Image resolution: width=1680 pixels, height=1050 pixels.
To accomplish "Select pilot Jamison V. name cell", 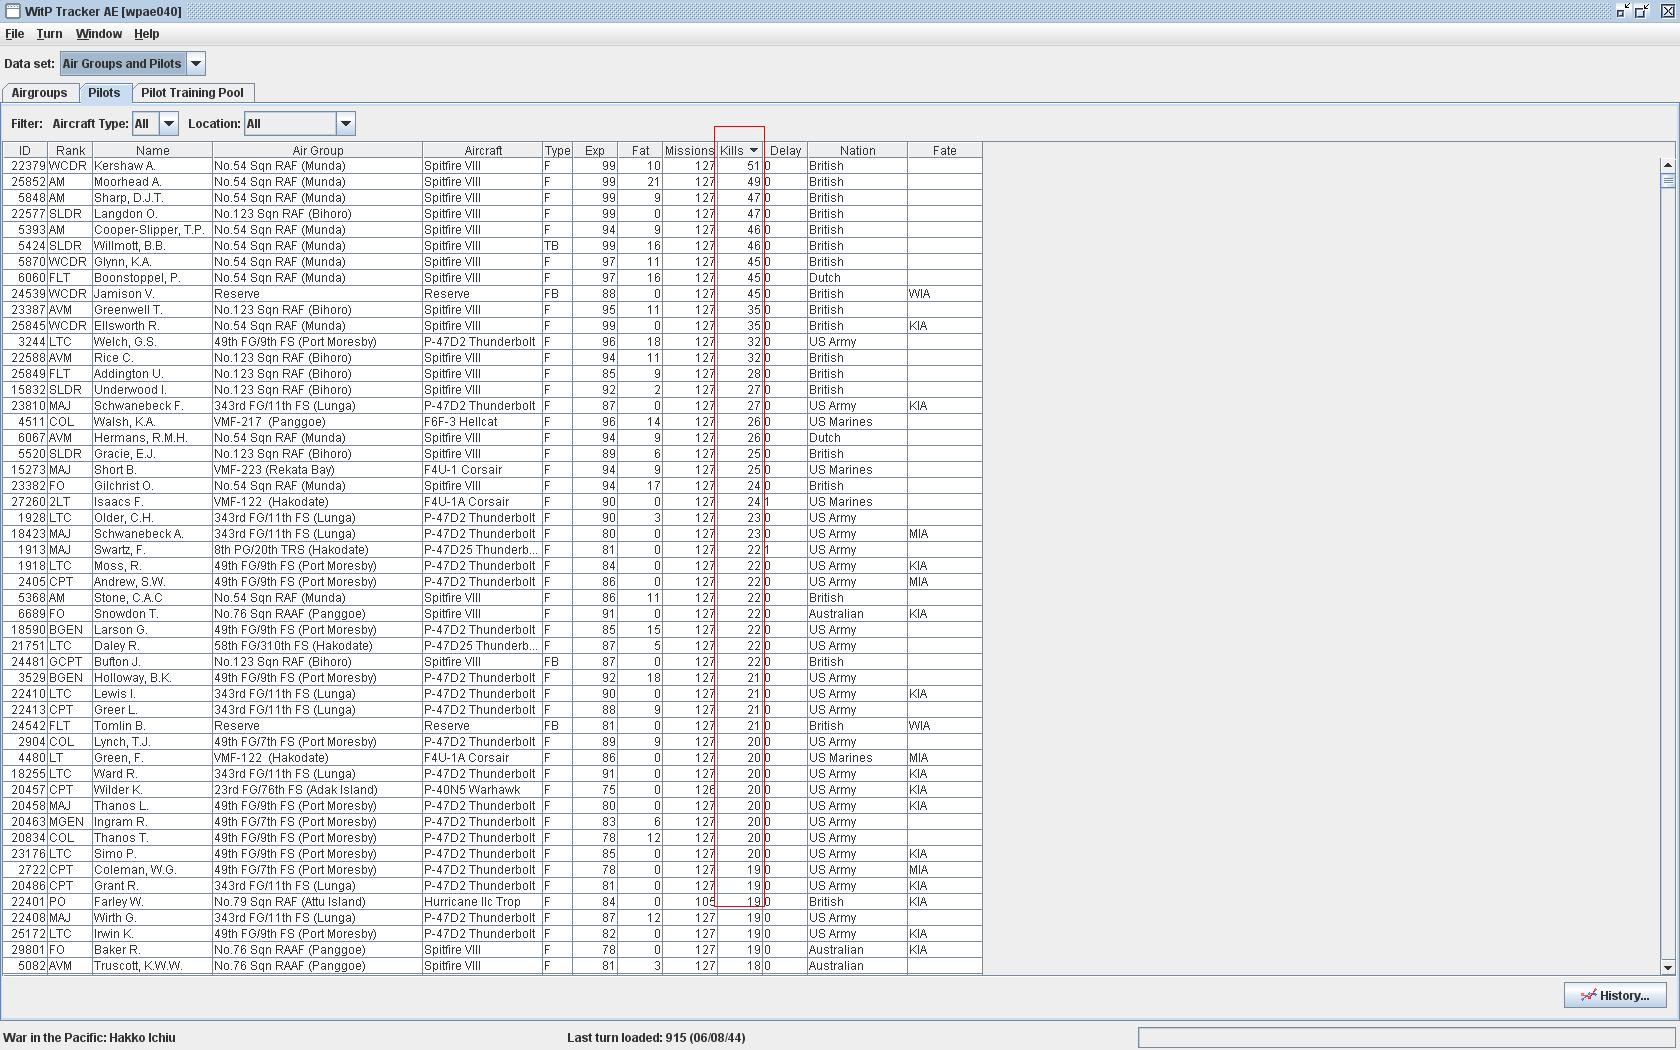I will click(x=152, y=294).
